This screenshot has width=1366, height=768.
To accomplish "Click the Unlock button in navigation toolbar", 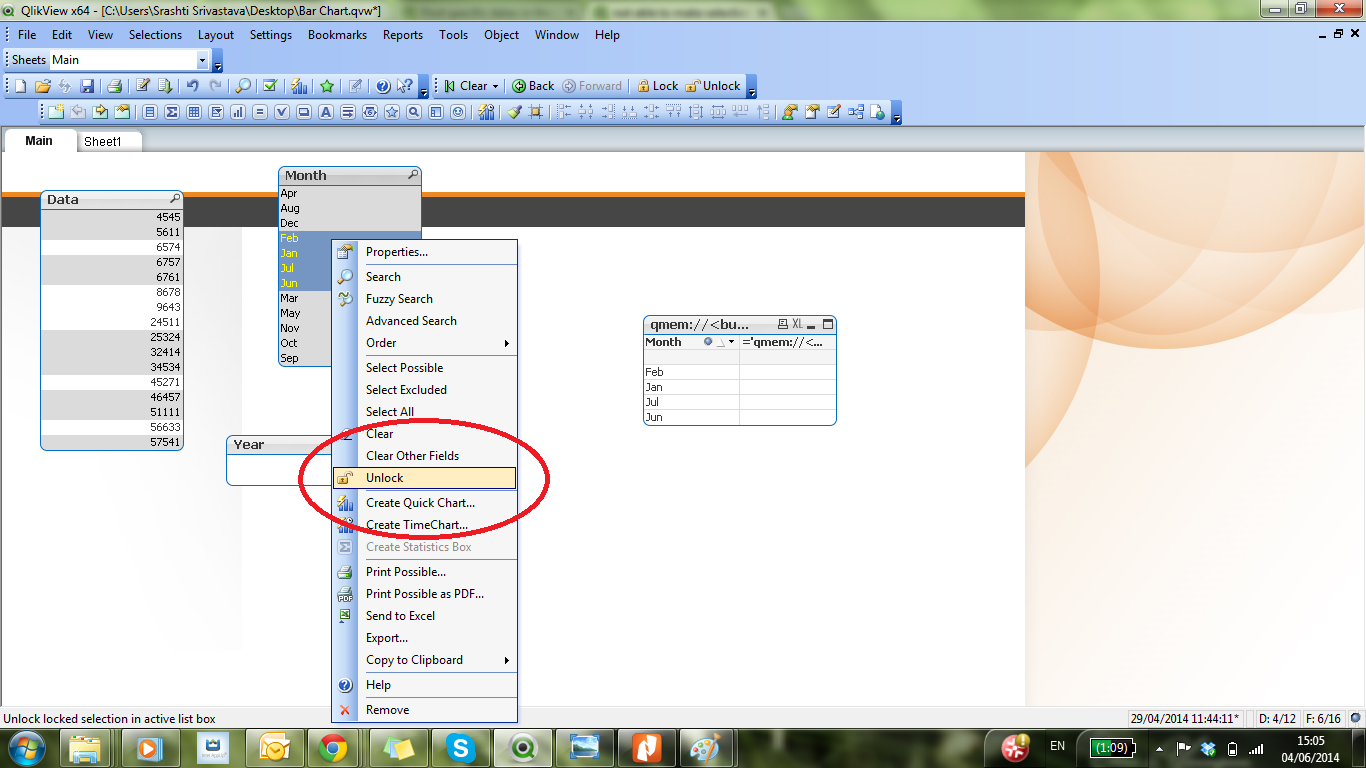I will (x=713, y=86).
